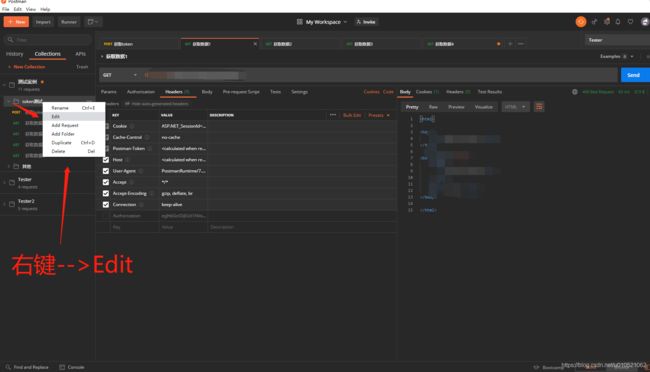Choose Duplicate in the context menu
The height and width of the screenshot is (372, 650).
coord(74,143)
